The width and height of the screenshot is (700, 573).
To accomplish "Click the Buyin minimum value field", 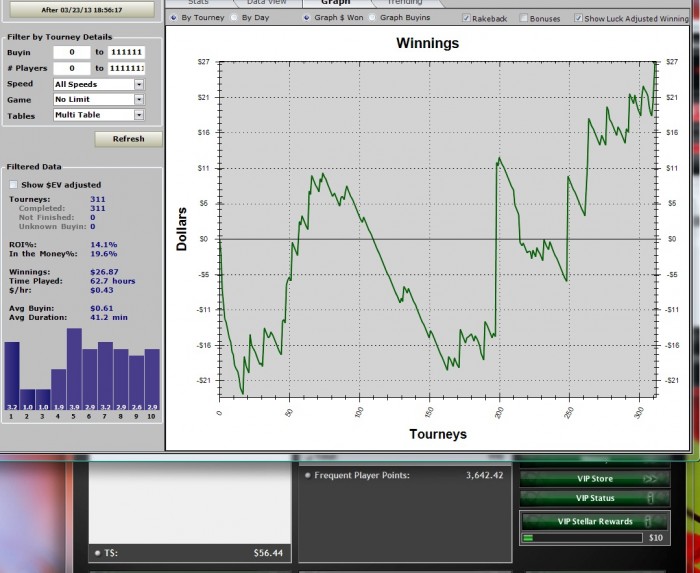I will [72, 52].
